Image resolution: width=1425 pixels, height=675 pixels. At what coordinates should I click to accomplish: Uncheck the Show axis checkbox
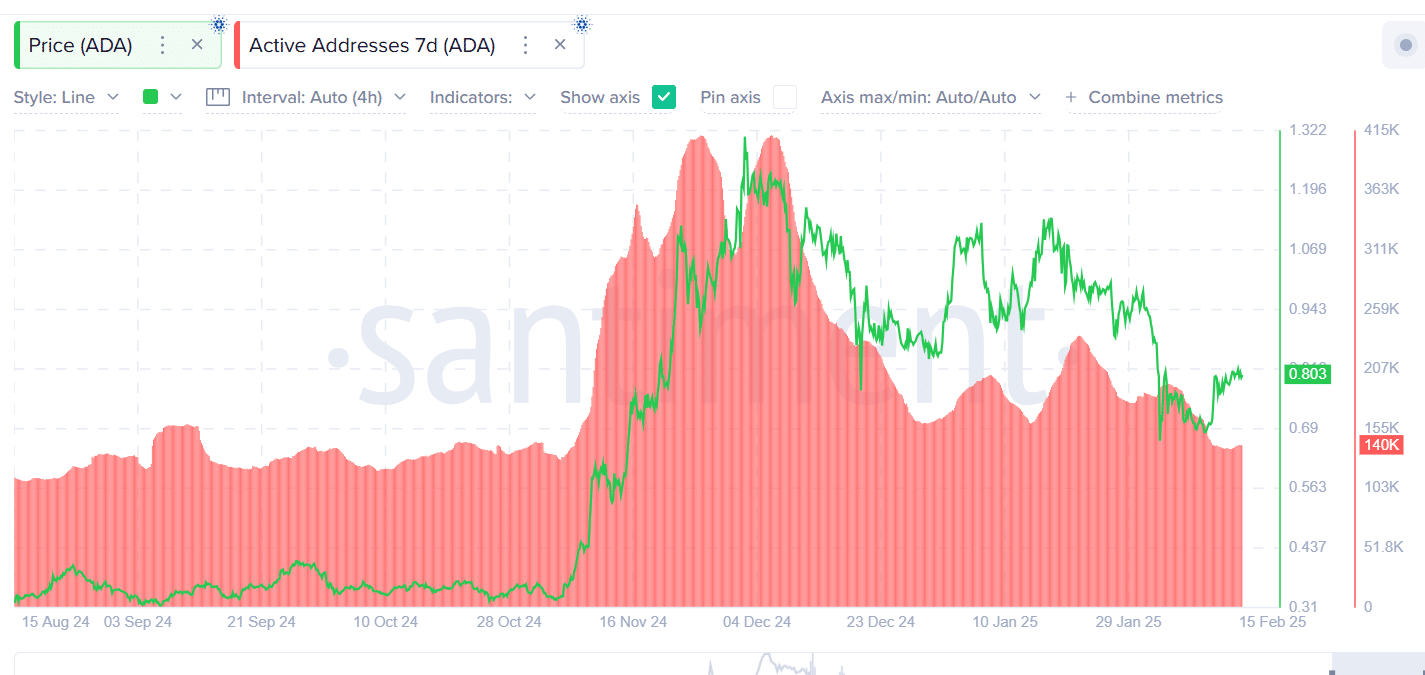coord(664,97)
